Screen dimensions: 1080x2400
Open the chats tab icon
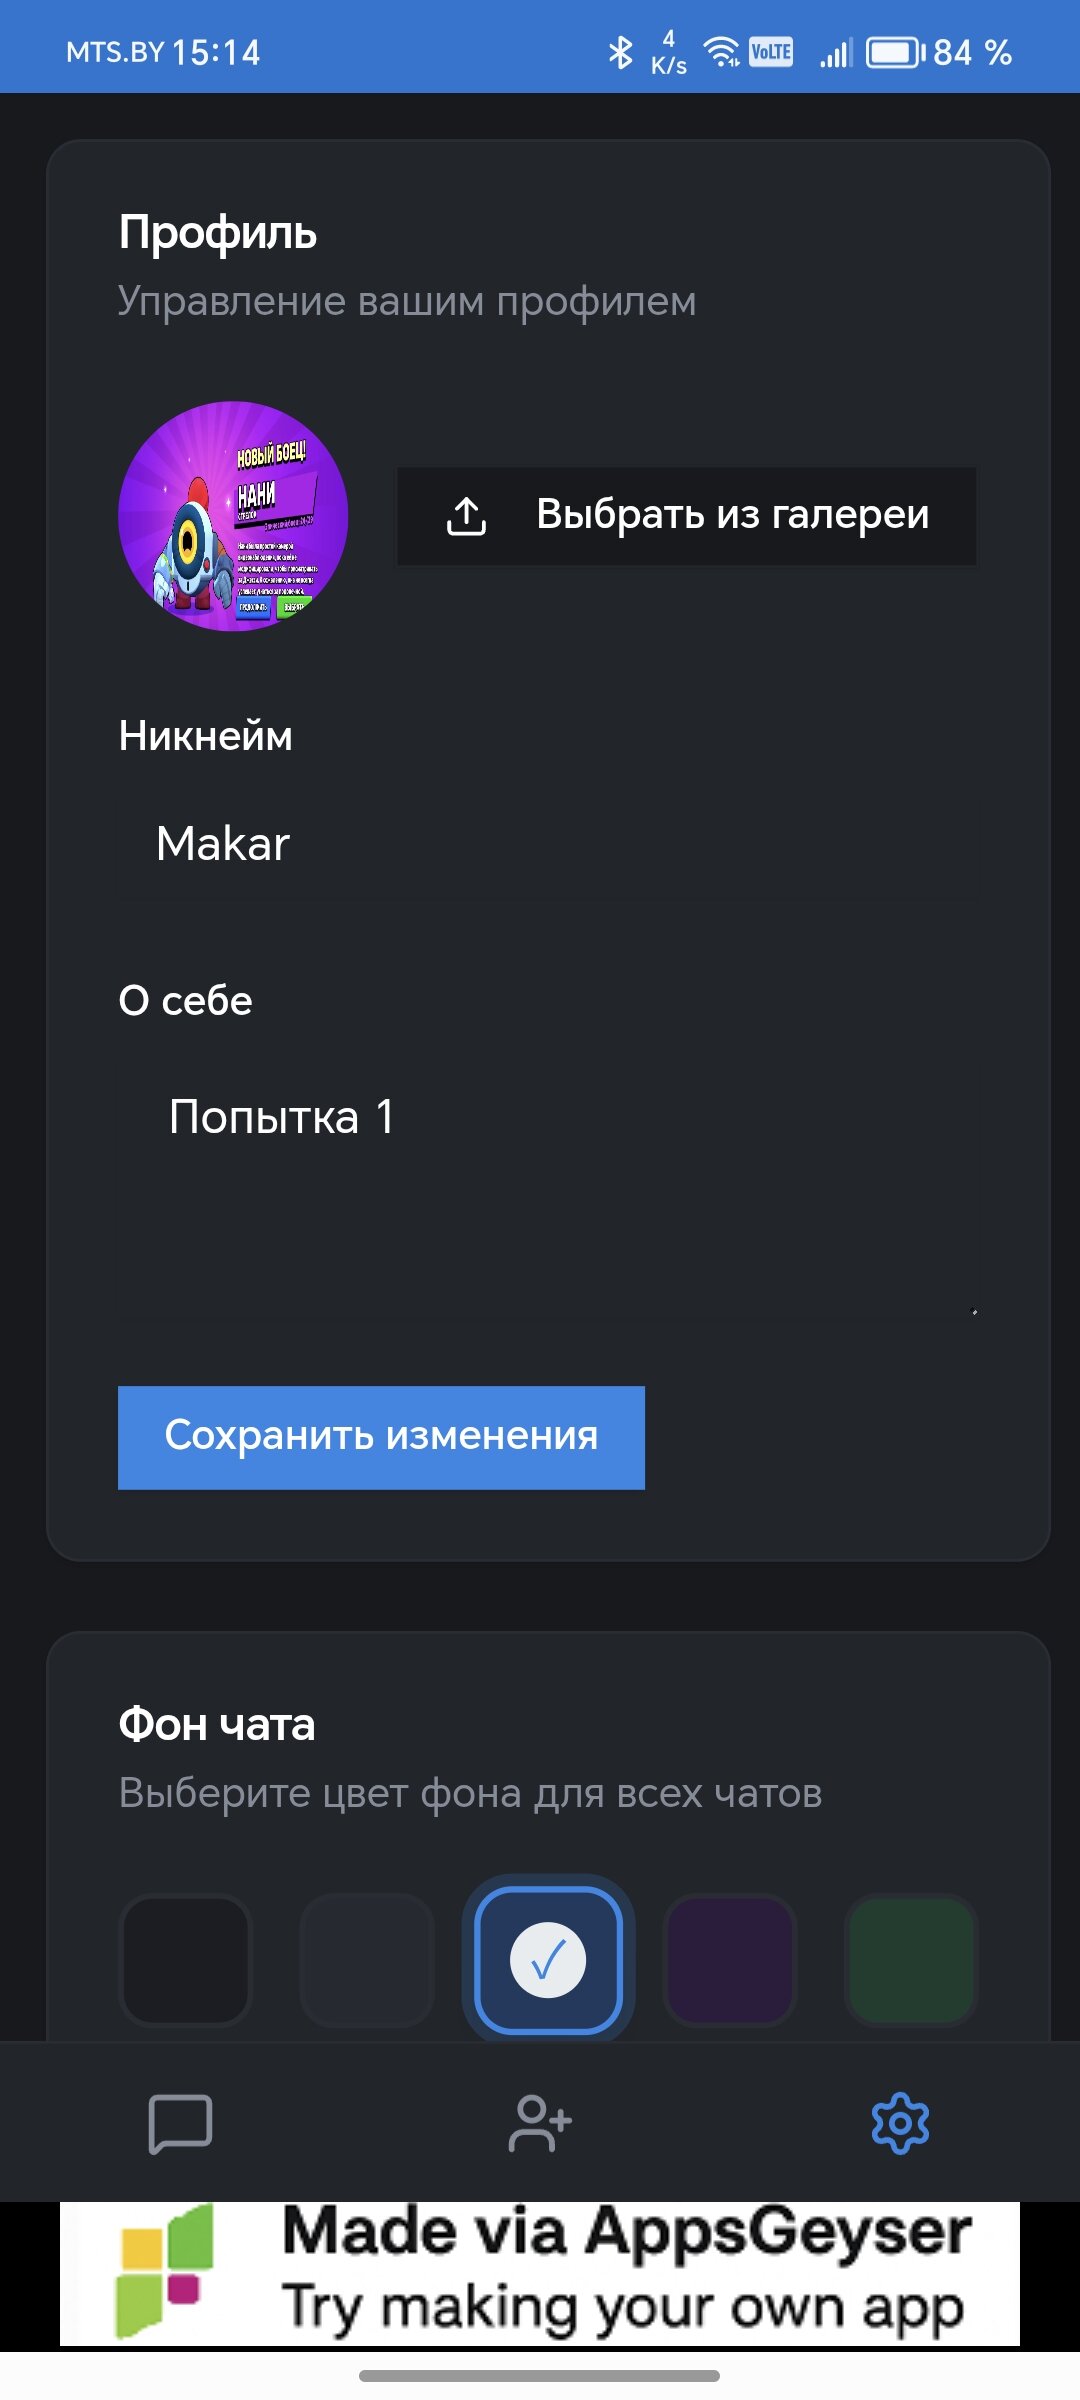point(180,2122)
